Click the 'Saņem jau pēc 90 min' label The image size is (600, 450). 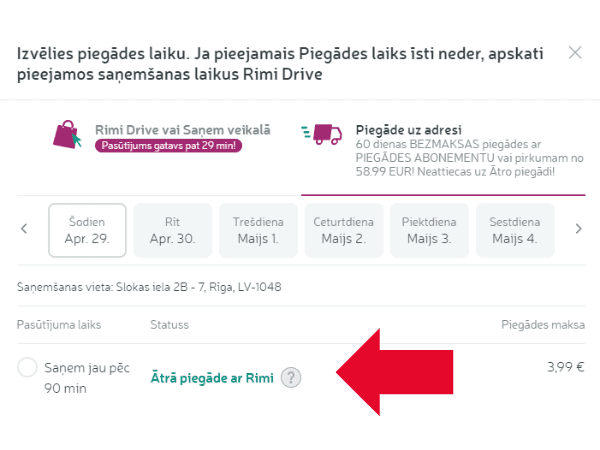pos(87,378)
